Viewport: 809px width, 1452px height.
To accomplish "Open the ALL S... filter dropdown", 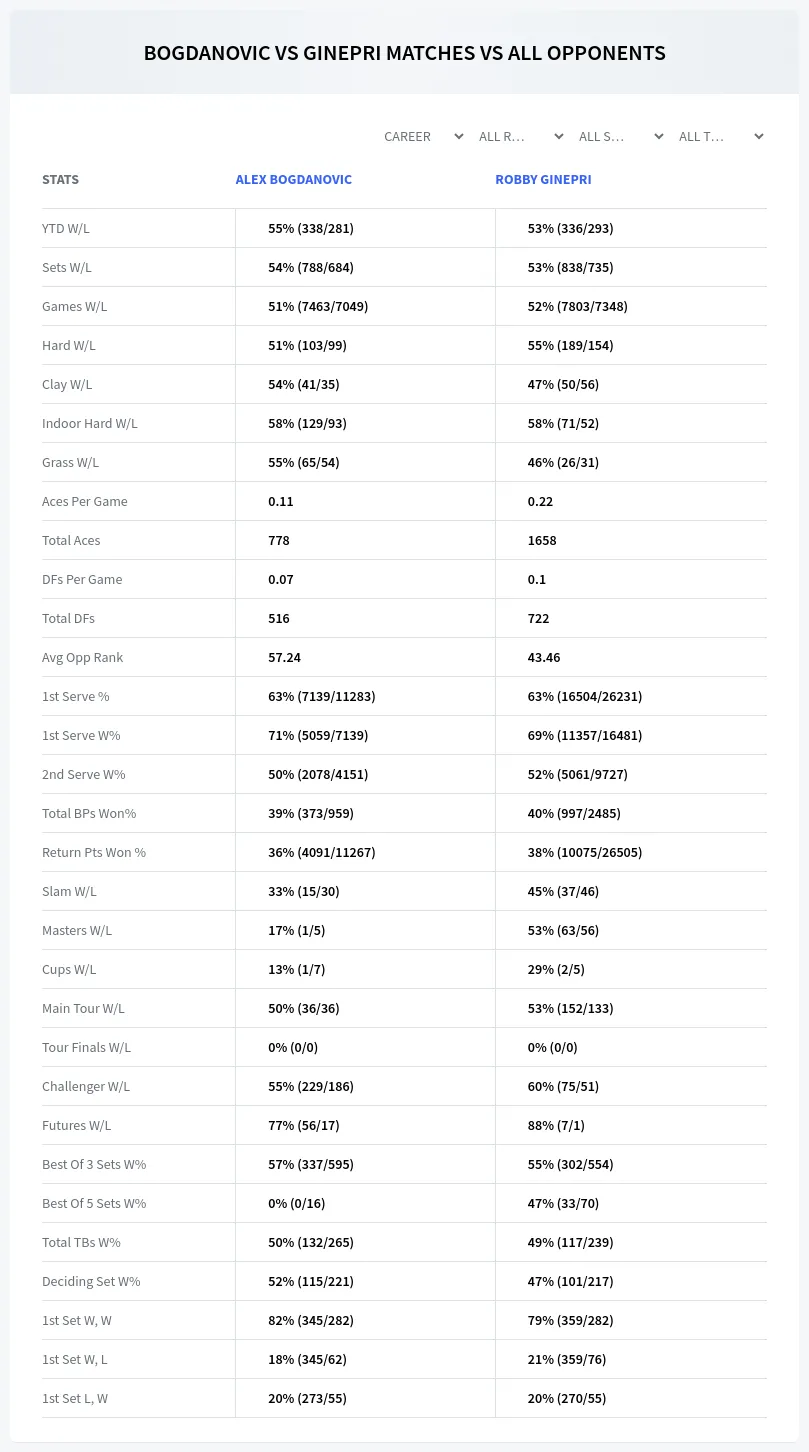I will pos(620,136).
